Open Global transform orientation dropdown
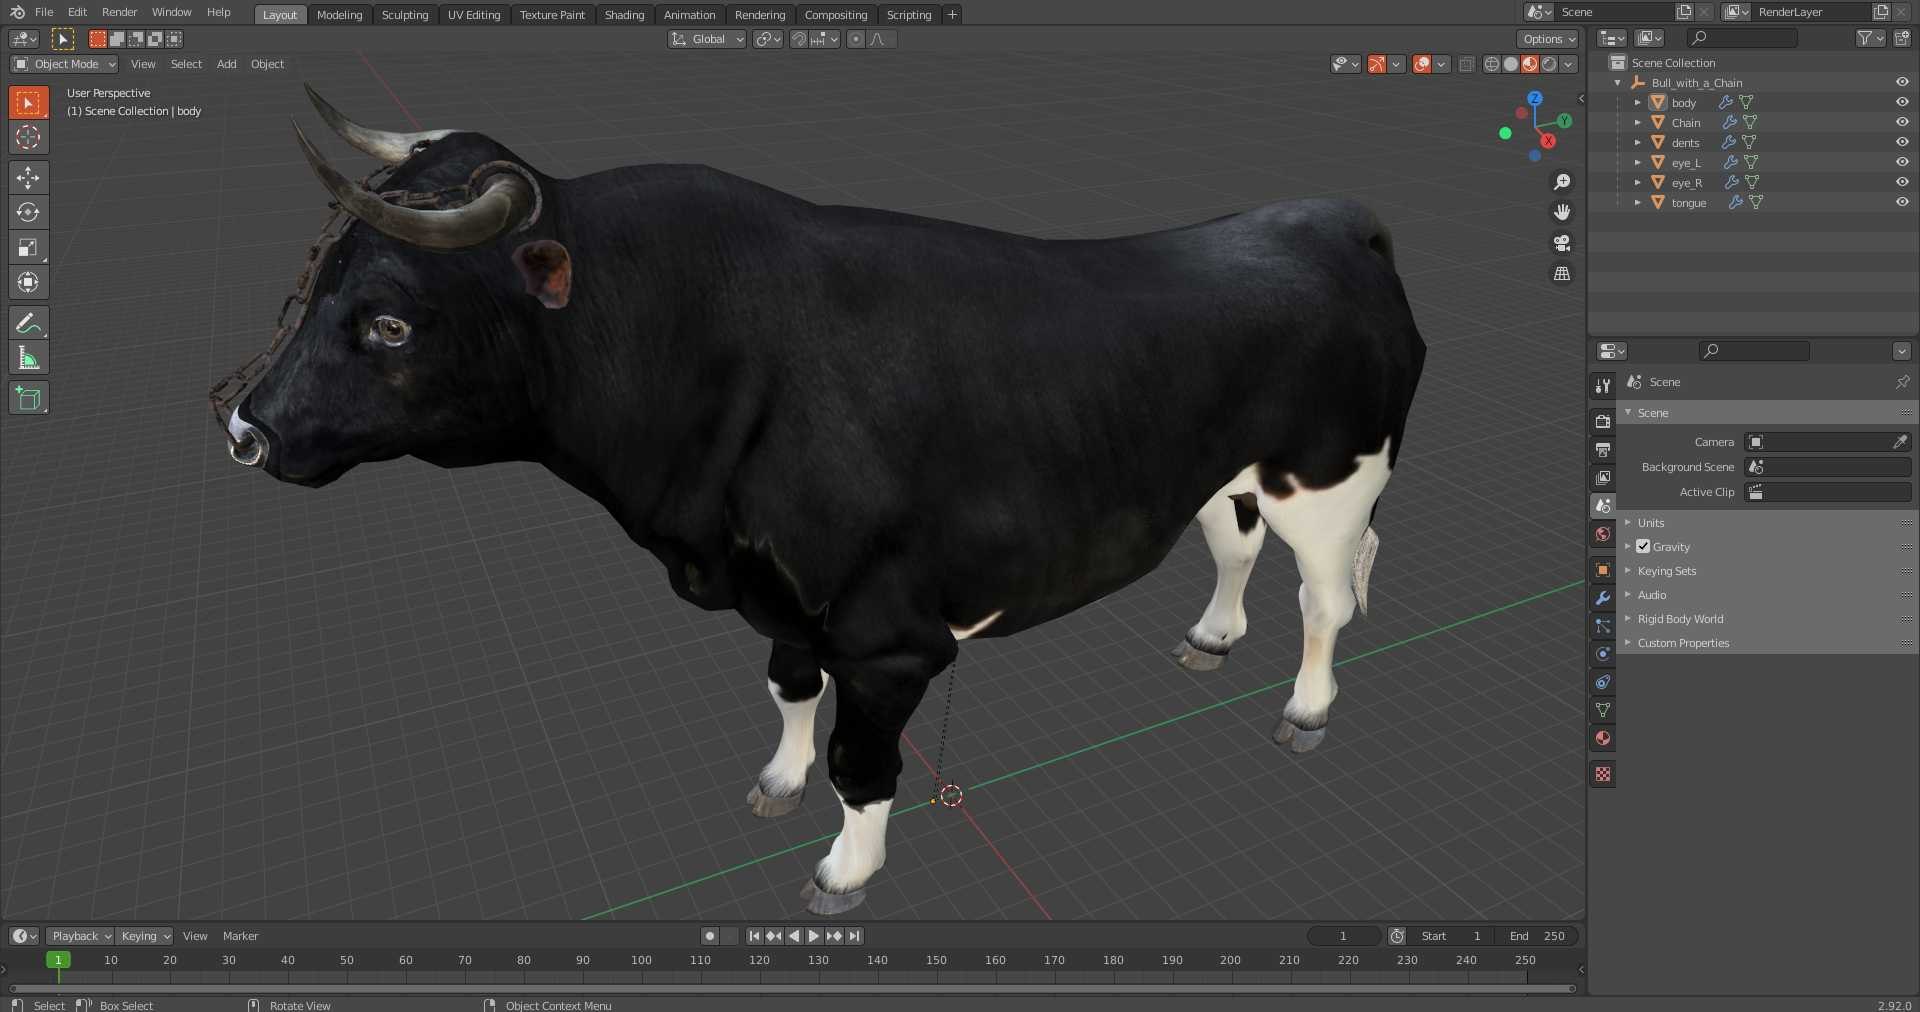The image size is (1920, 1012). pos(707,39)
